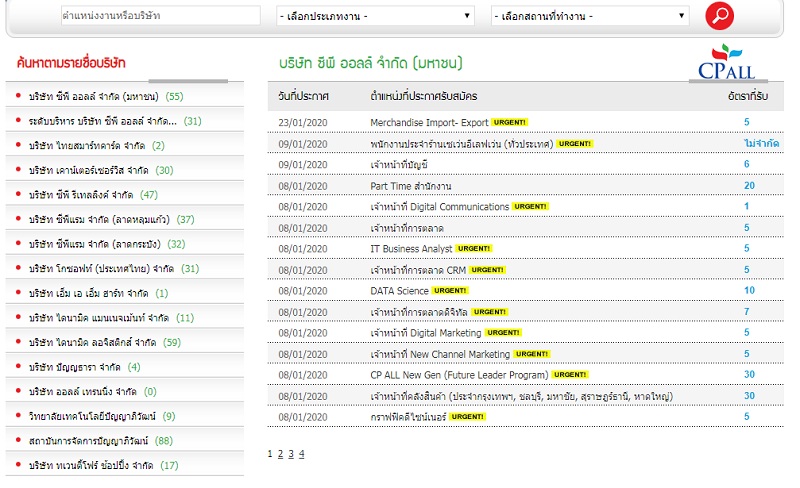Click the red magnifier search button

point(719,16)
